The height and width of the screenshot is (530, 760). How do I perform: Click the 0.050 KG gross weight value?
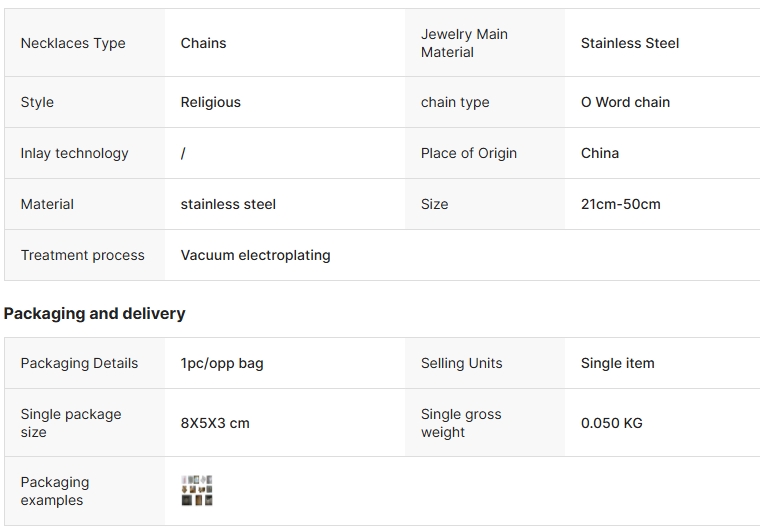[x=611, y=423]
